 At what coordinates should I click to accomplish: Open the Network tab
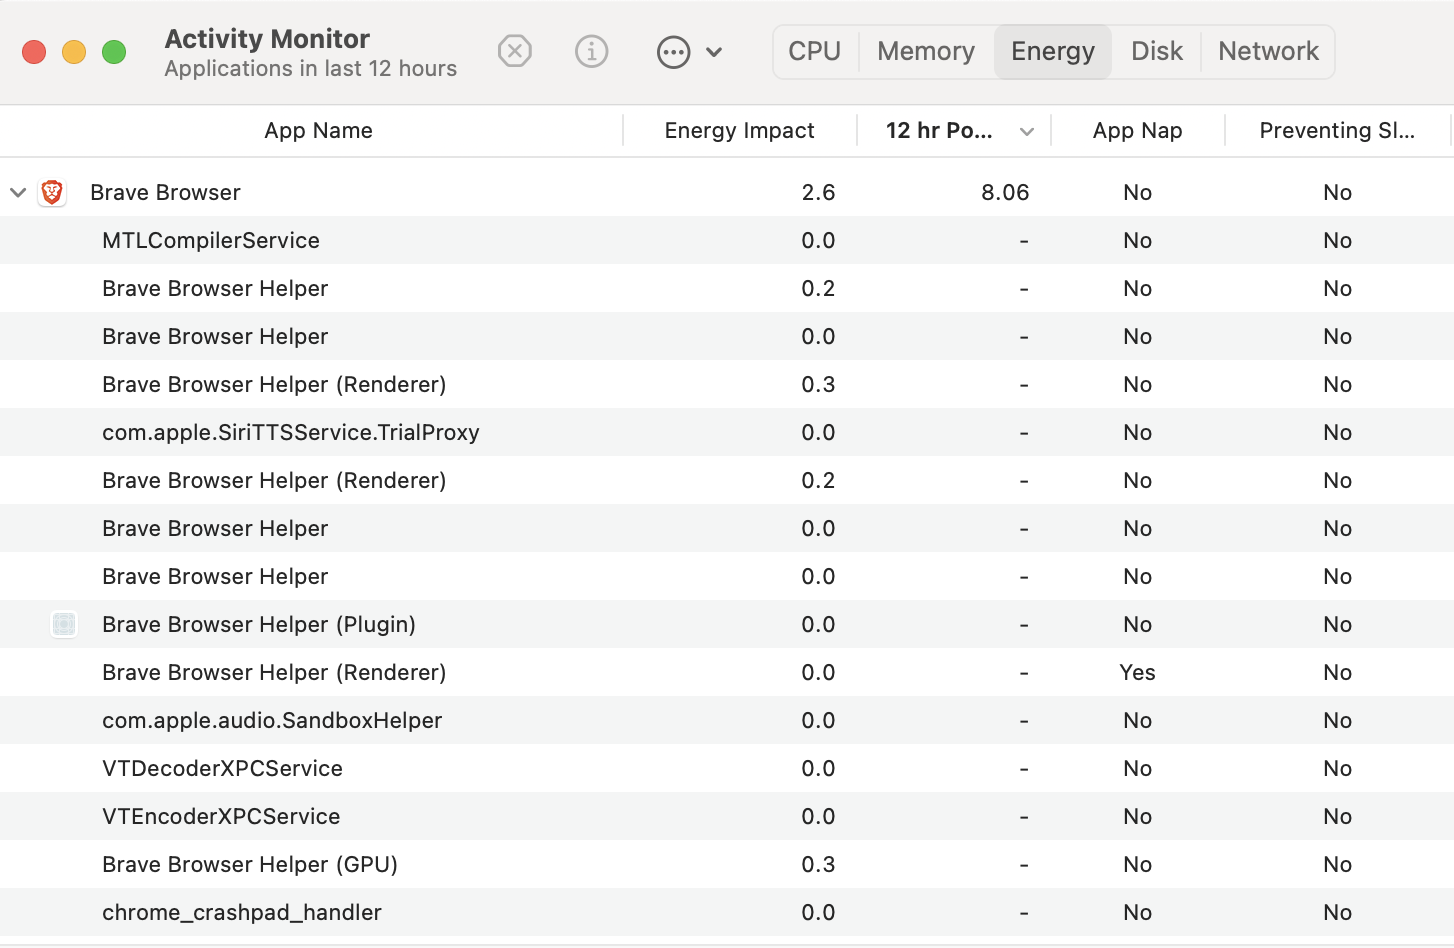[x=1268, y=51]
